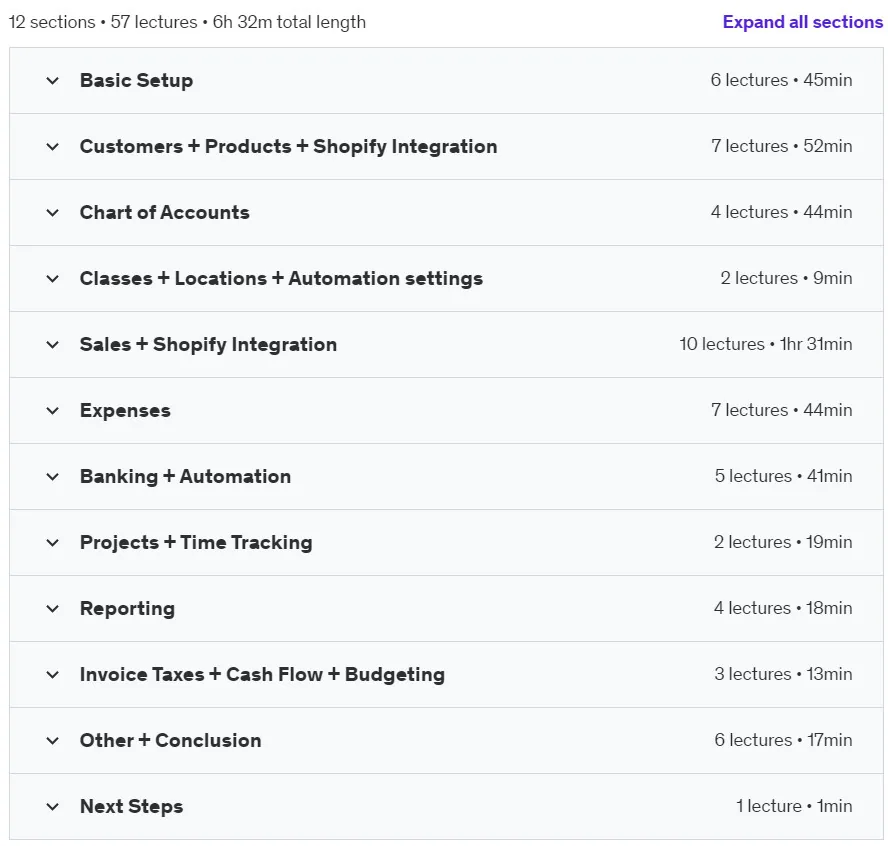Open chevron for Classes + Locations + Automation settings
This screenshot has width=888, height=846.
(x=53, y=279)
